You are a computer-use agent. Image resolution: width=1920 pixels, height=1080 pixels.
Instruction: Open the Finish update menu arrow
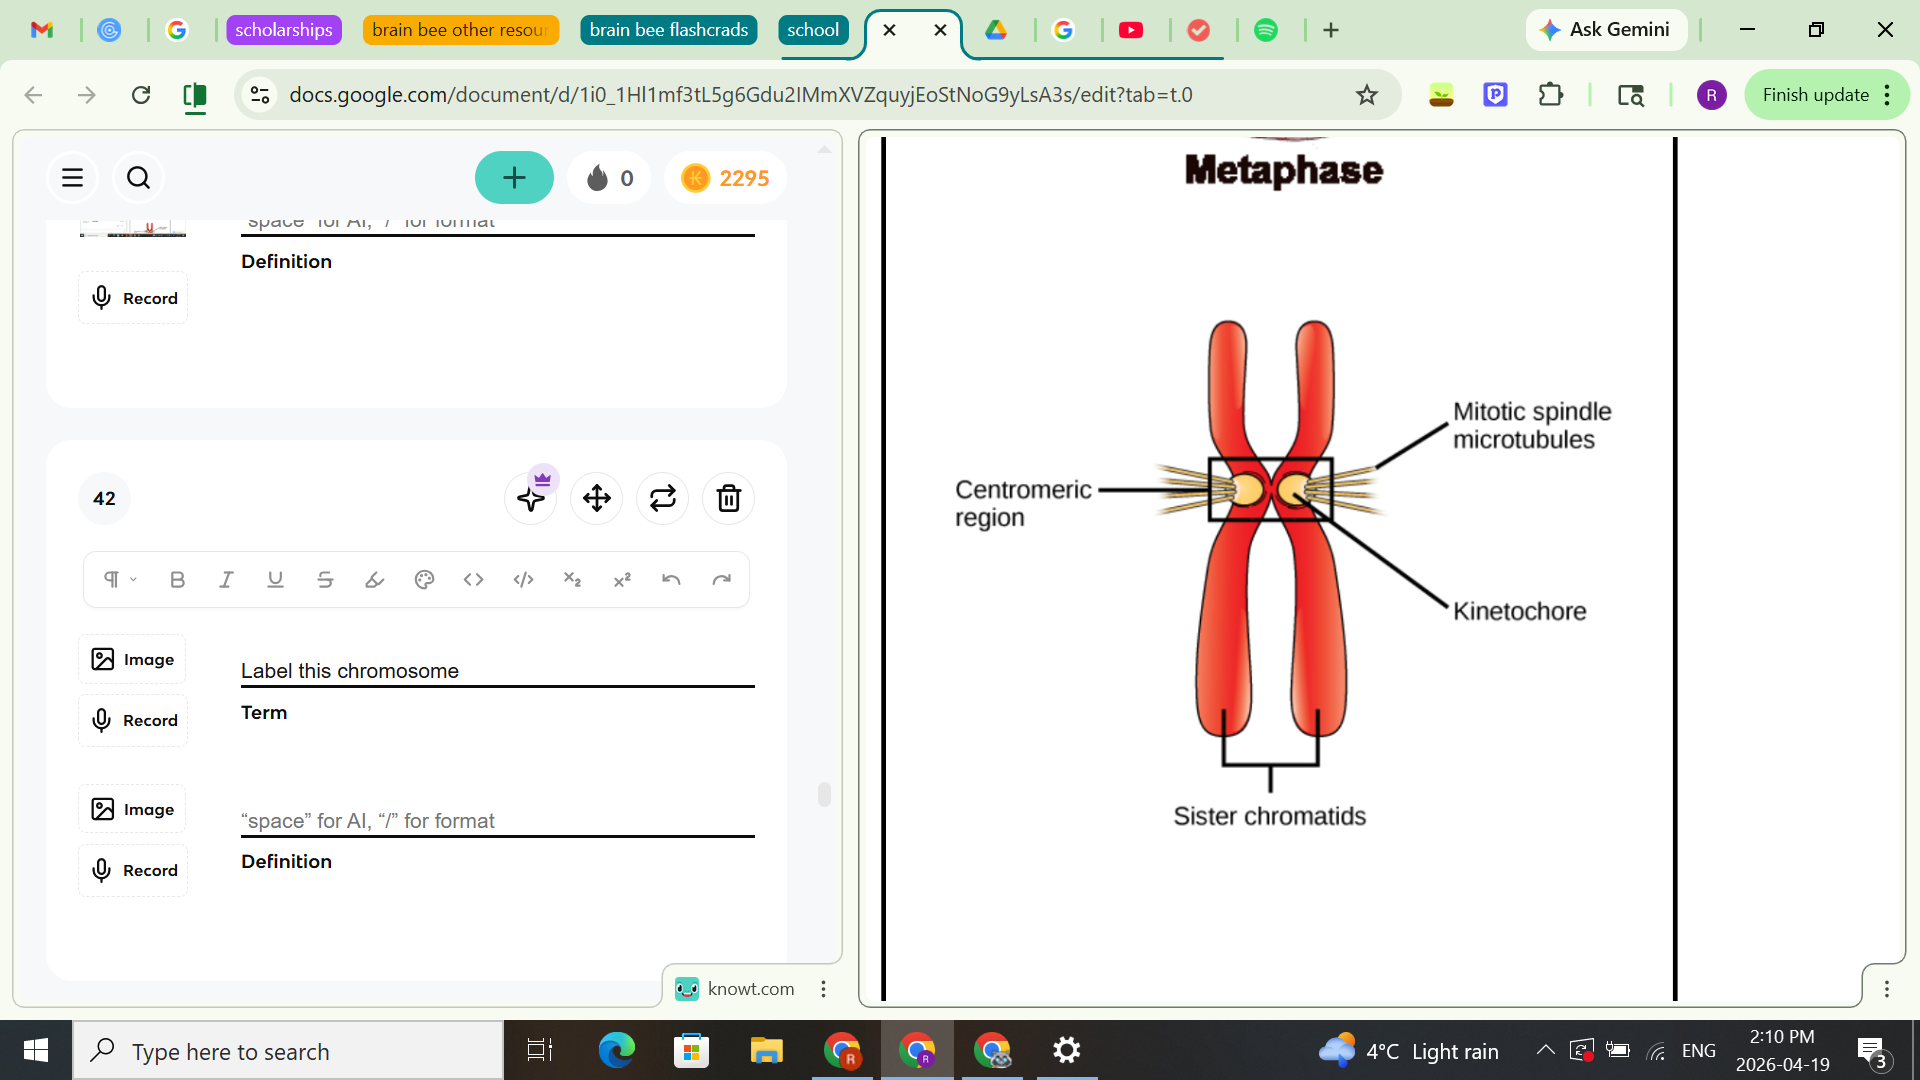pos(1888,94)
